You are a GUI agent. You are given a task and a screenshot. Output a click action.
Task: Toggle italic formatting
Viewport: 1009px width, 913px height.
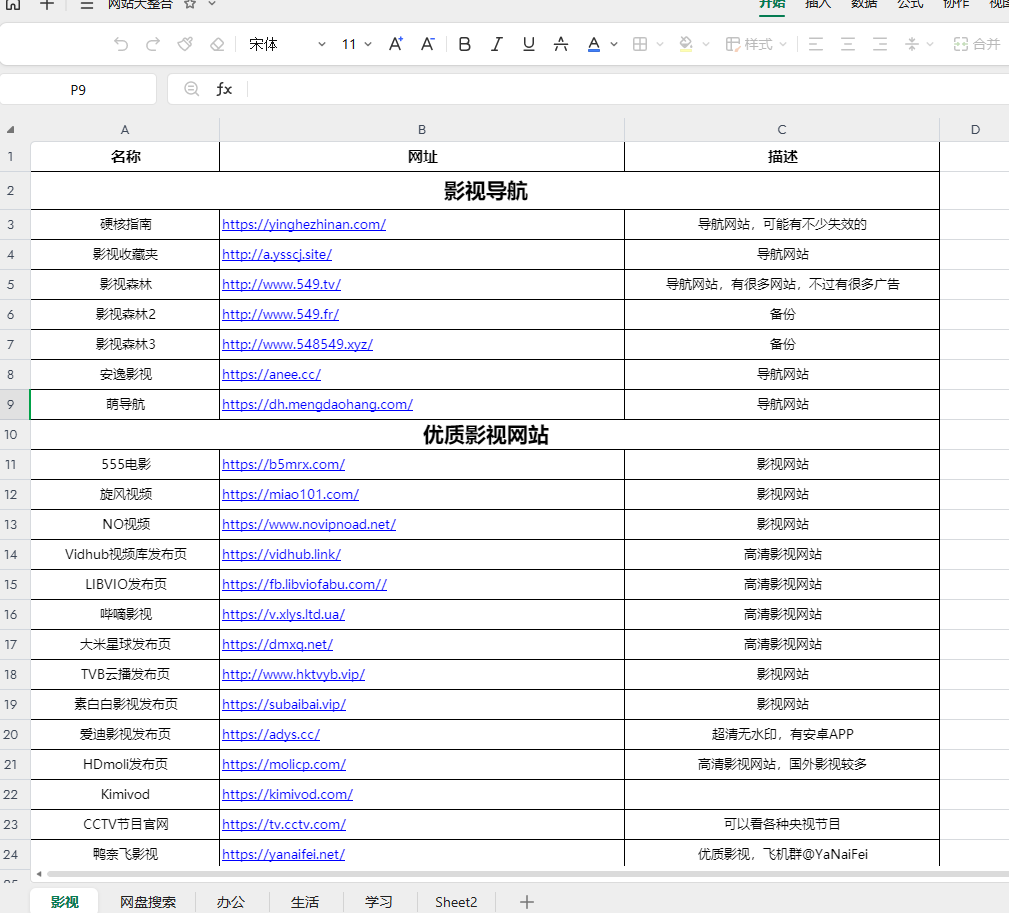pyautogui.click(x=497, y=44)
